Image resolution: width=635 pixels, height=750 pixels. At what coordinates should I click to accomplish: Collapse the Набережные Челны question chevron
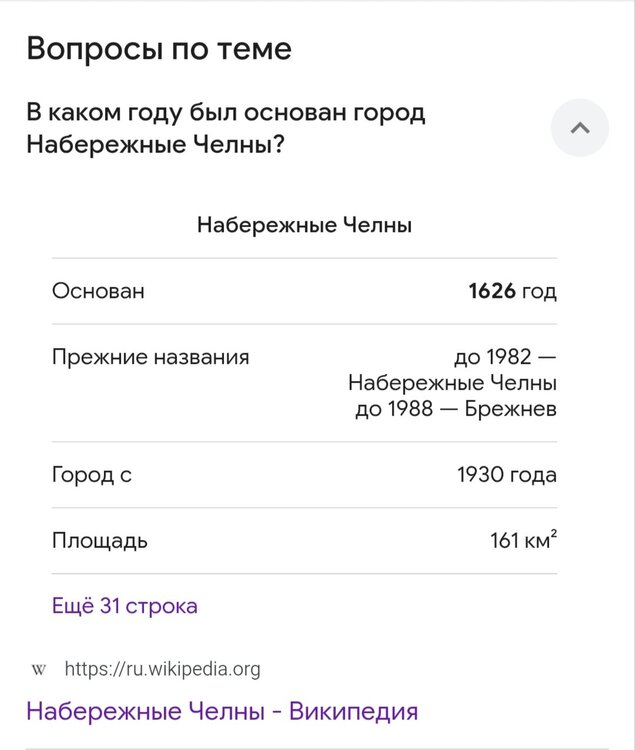pos(580,128)
